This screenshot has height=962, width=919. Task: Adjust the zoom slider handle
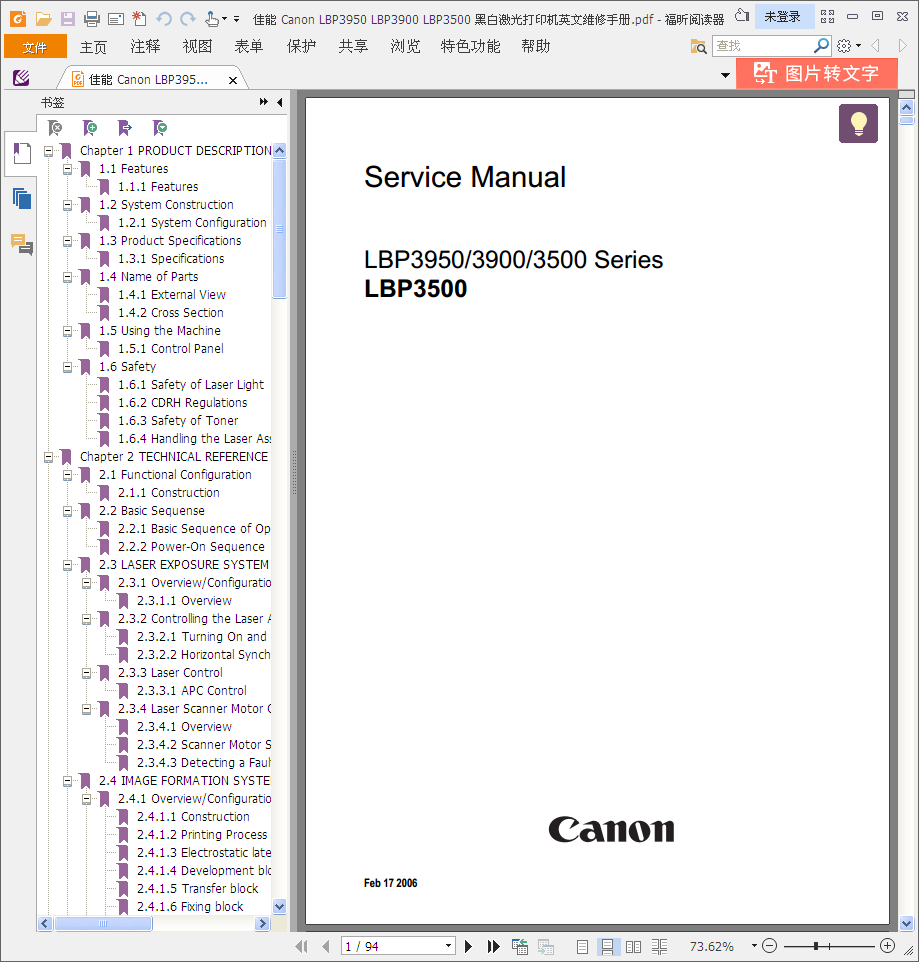click(816, 946)
